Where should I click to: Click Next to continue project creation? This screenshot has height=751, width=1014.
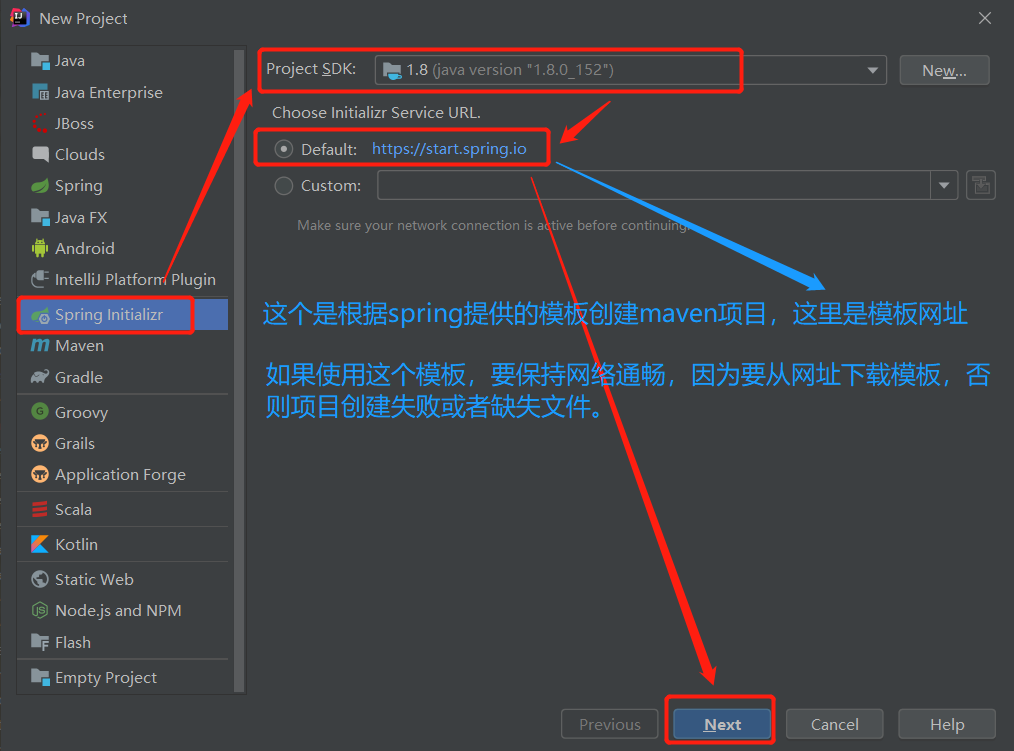(720, 723)
